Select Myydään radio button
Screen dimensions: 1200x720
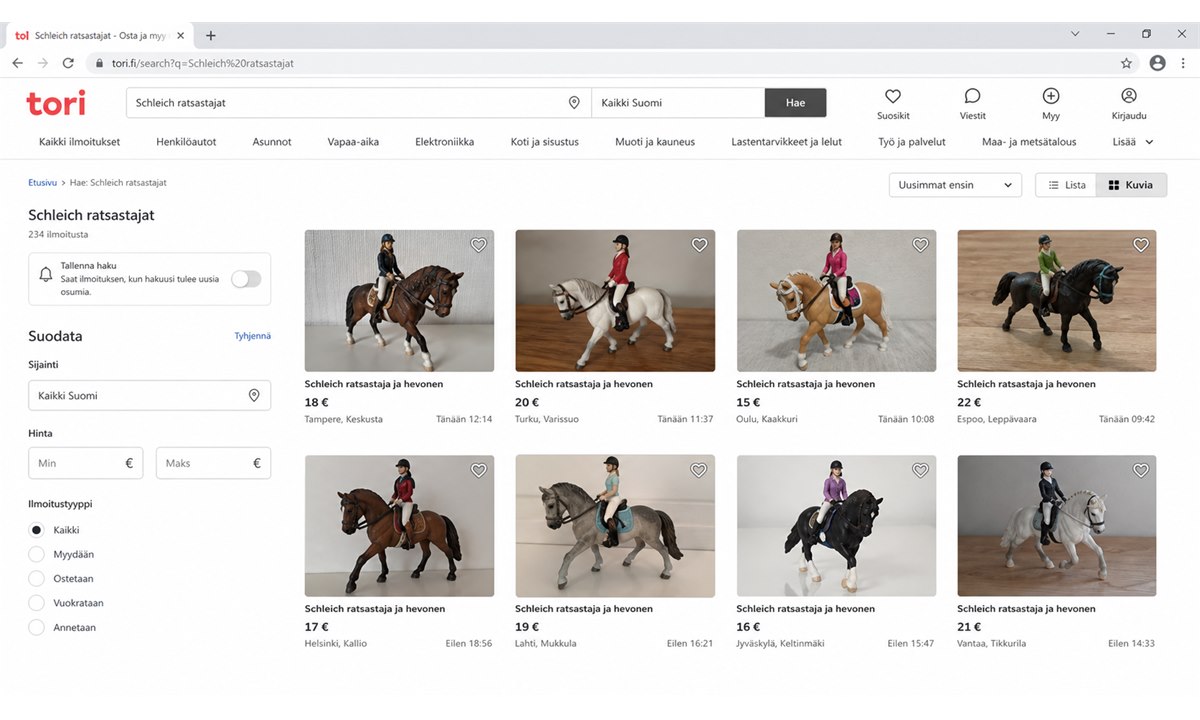tap(37, 554)
